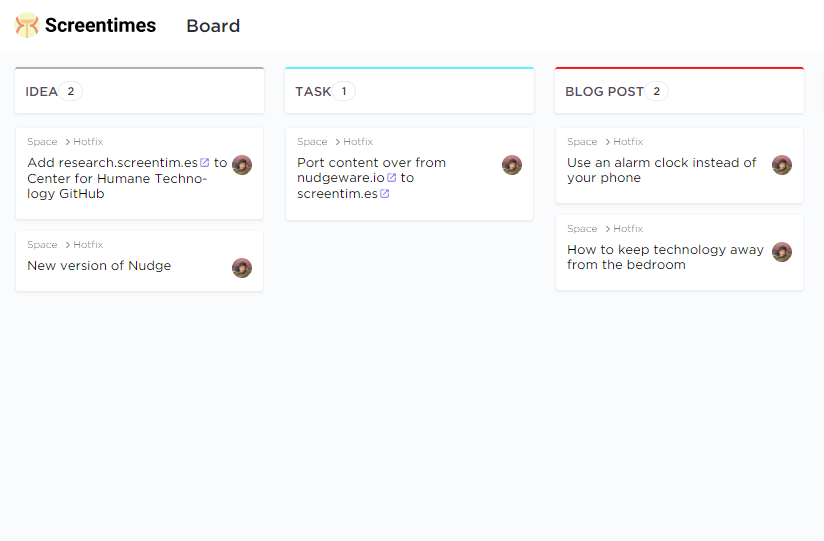Click BLOG POST count badge showing 2

pos(656,91)
